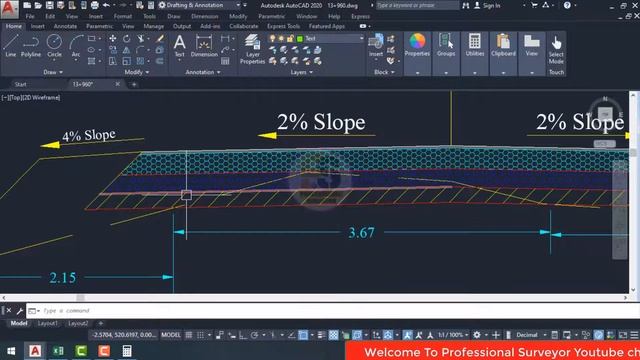Click the Save icon in quick access toolbar
640x360 pixels.
(49, 5)
